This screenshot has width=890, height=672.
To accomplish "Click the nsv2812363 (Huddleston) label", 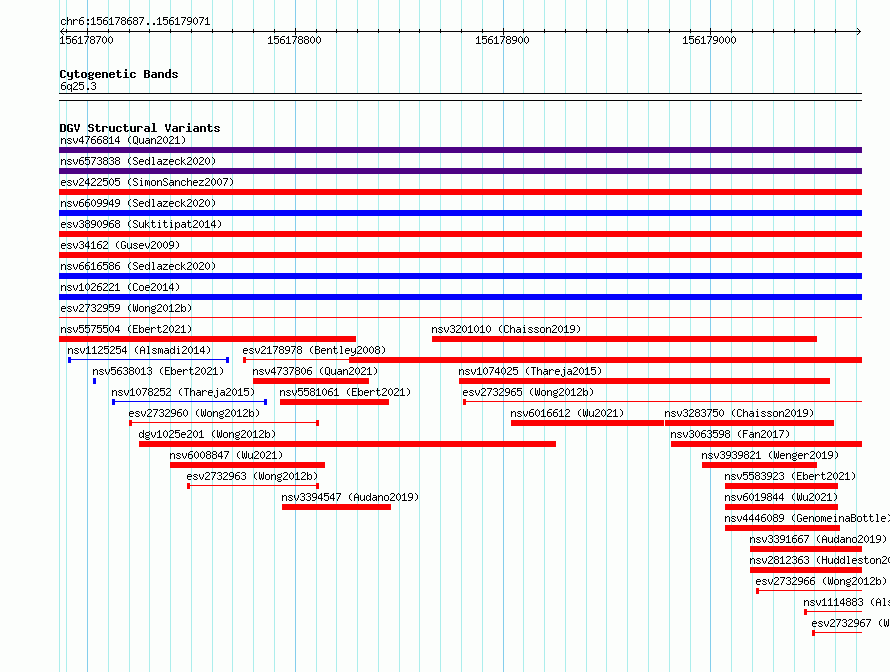I will 820,560.
